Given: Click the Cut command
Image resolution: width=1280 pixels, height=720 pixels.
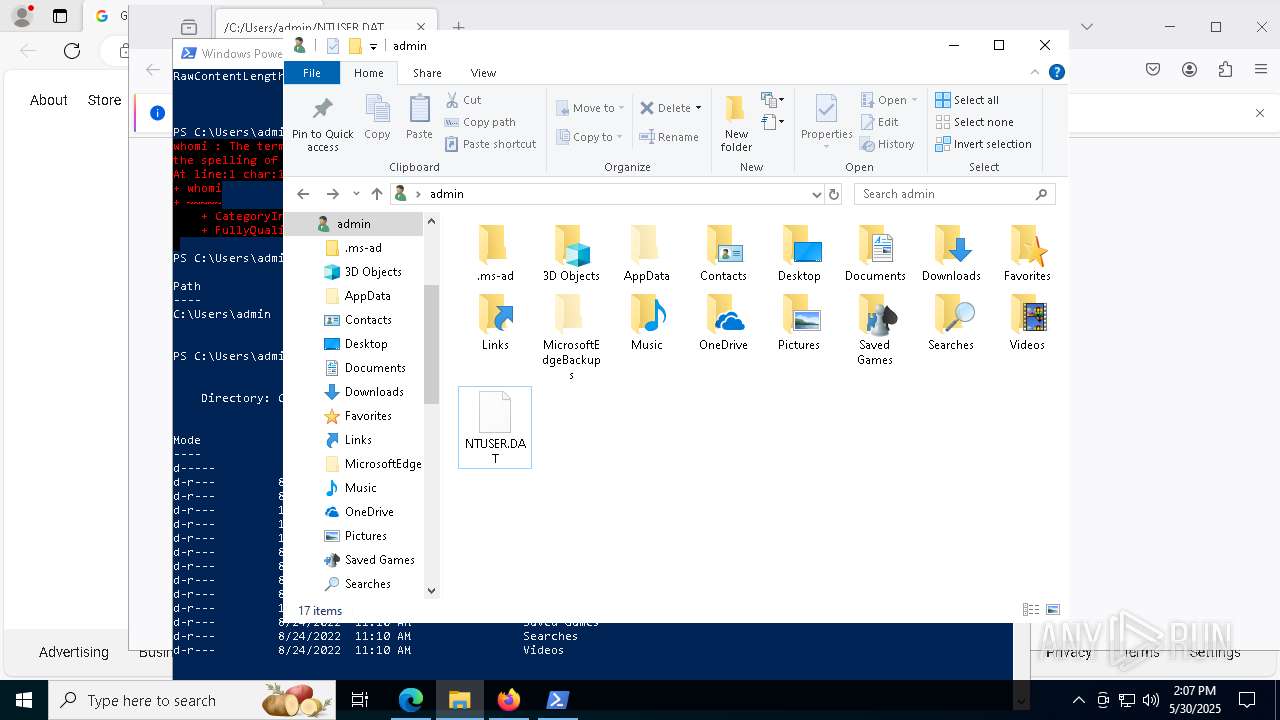Looking at the screenshot, I should pos(464,100).
